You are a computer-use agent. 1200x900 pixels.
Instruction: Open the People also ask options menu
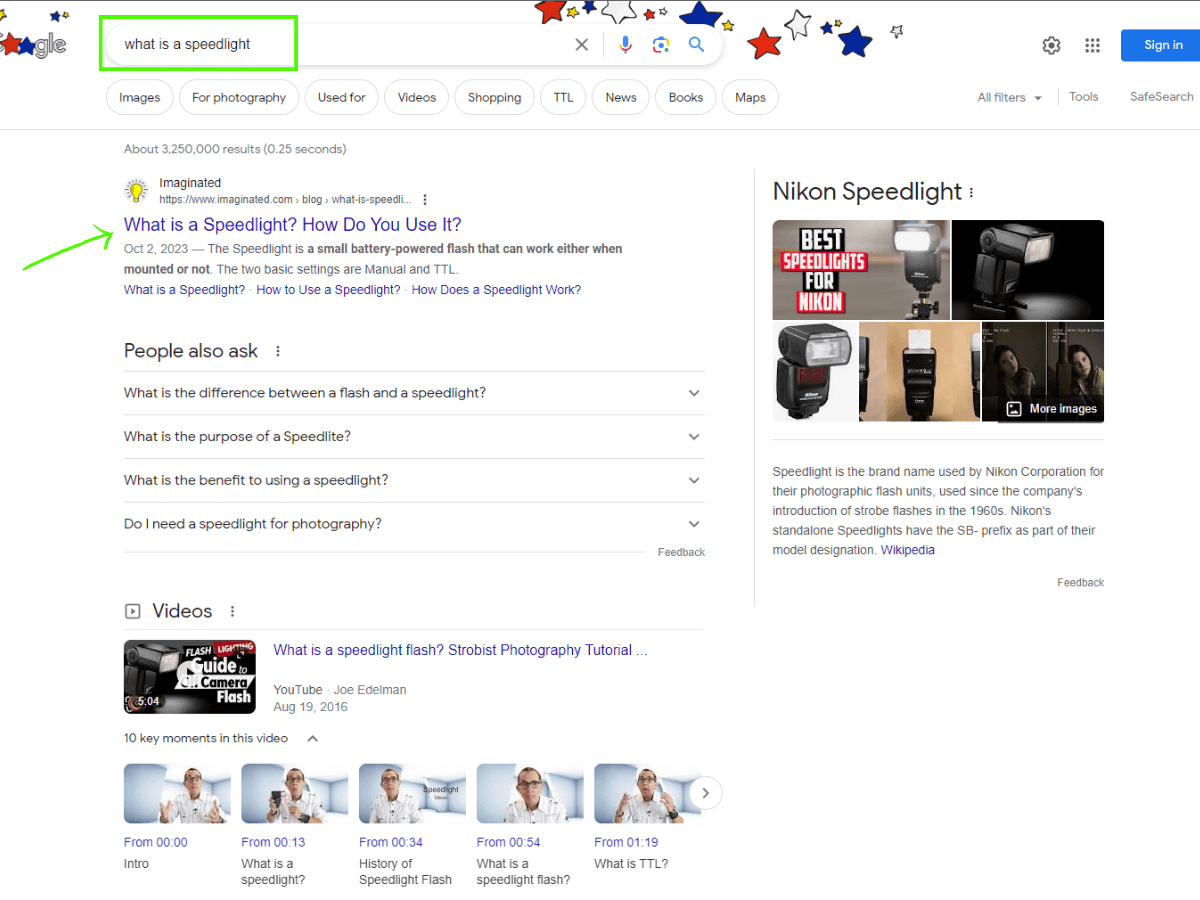tap(278, 351)
